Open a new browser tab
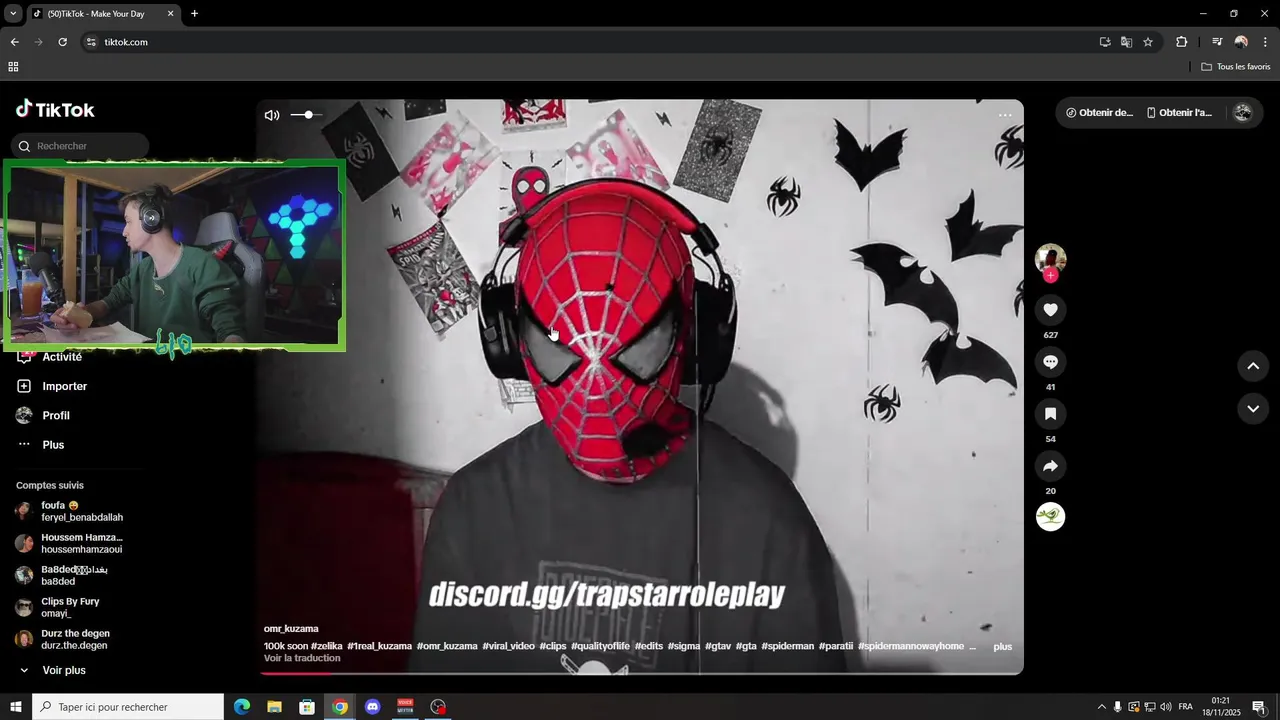The height and width of the screenshot is (720, 1280). click(x=194, y=14)
